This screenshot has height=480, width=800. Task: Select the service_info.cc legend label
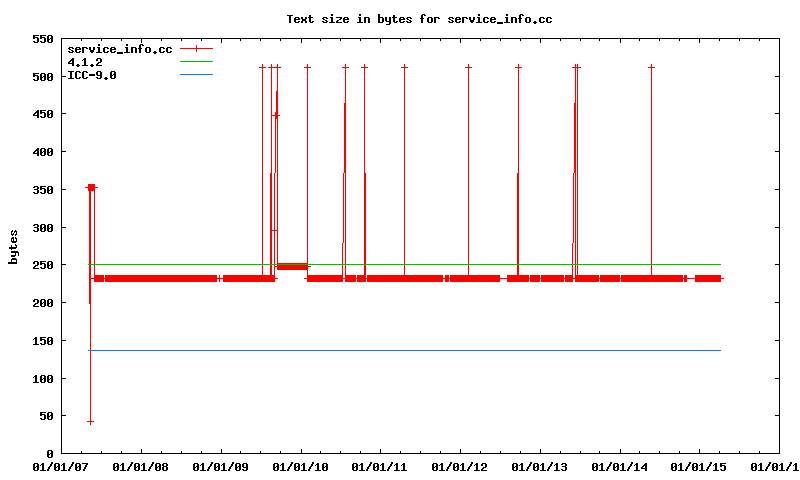click(x=119, y=48)
